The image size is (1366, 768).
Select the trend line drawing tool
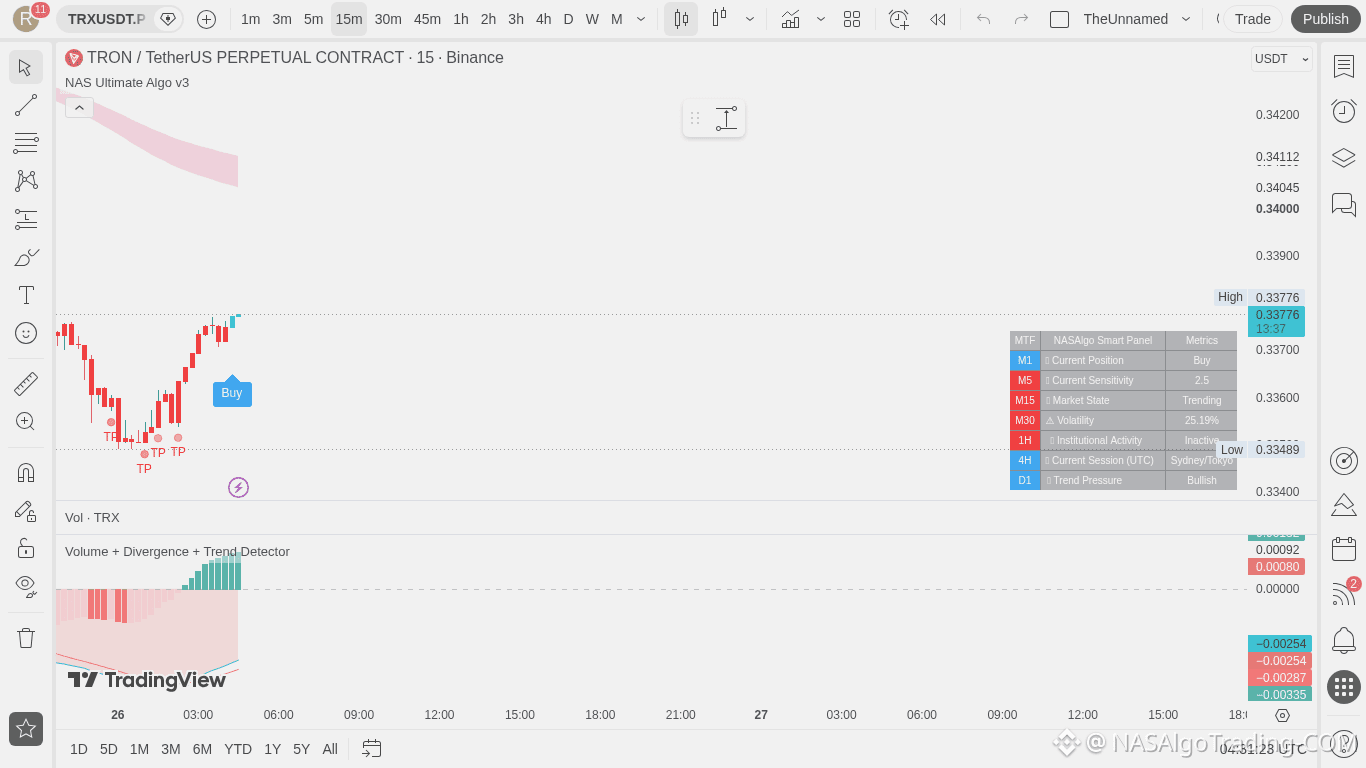tap(26, 105)
